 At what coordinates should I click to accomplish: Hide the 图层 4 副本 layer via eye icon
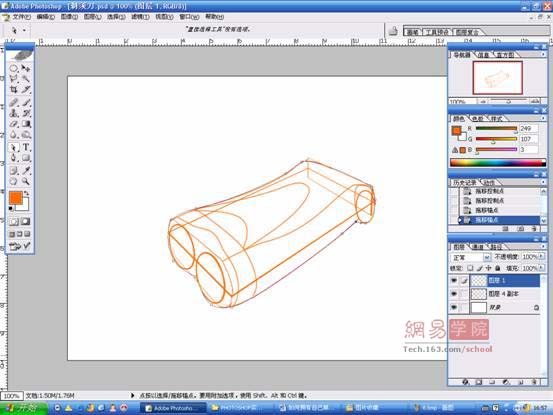pos(454,293)
